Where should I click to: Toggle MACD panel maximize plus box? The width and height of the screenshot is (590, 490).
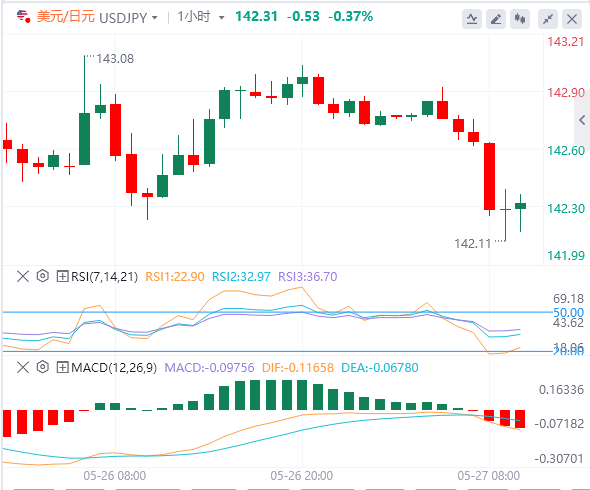[62, 367]
